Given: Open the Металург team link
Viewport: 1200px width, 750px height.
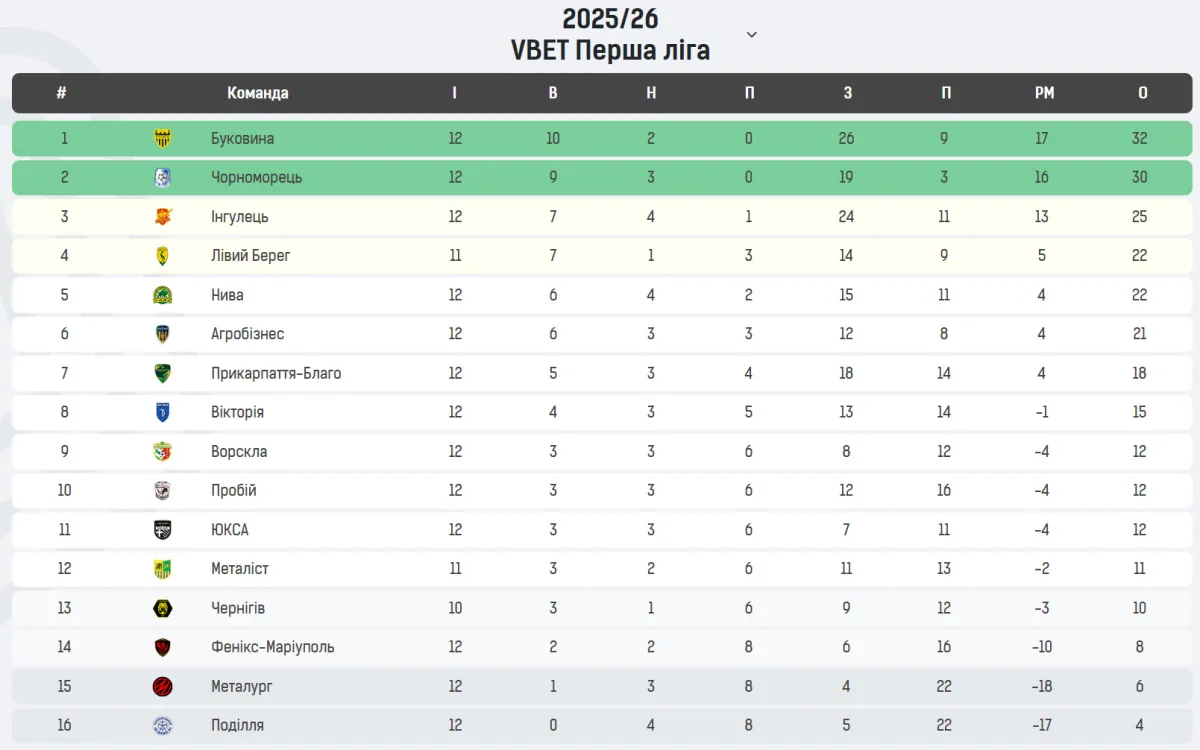Looking at the screenshot, I should pos(241,686).
